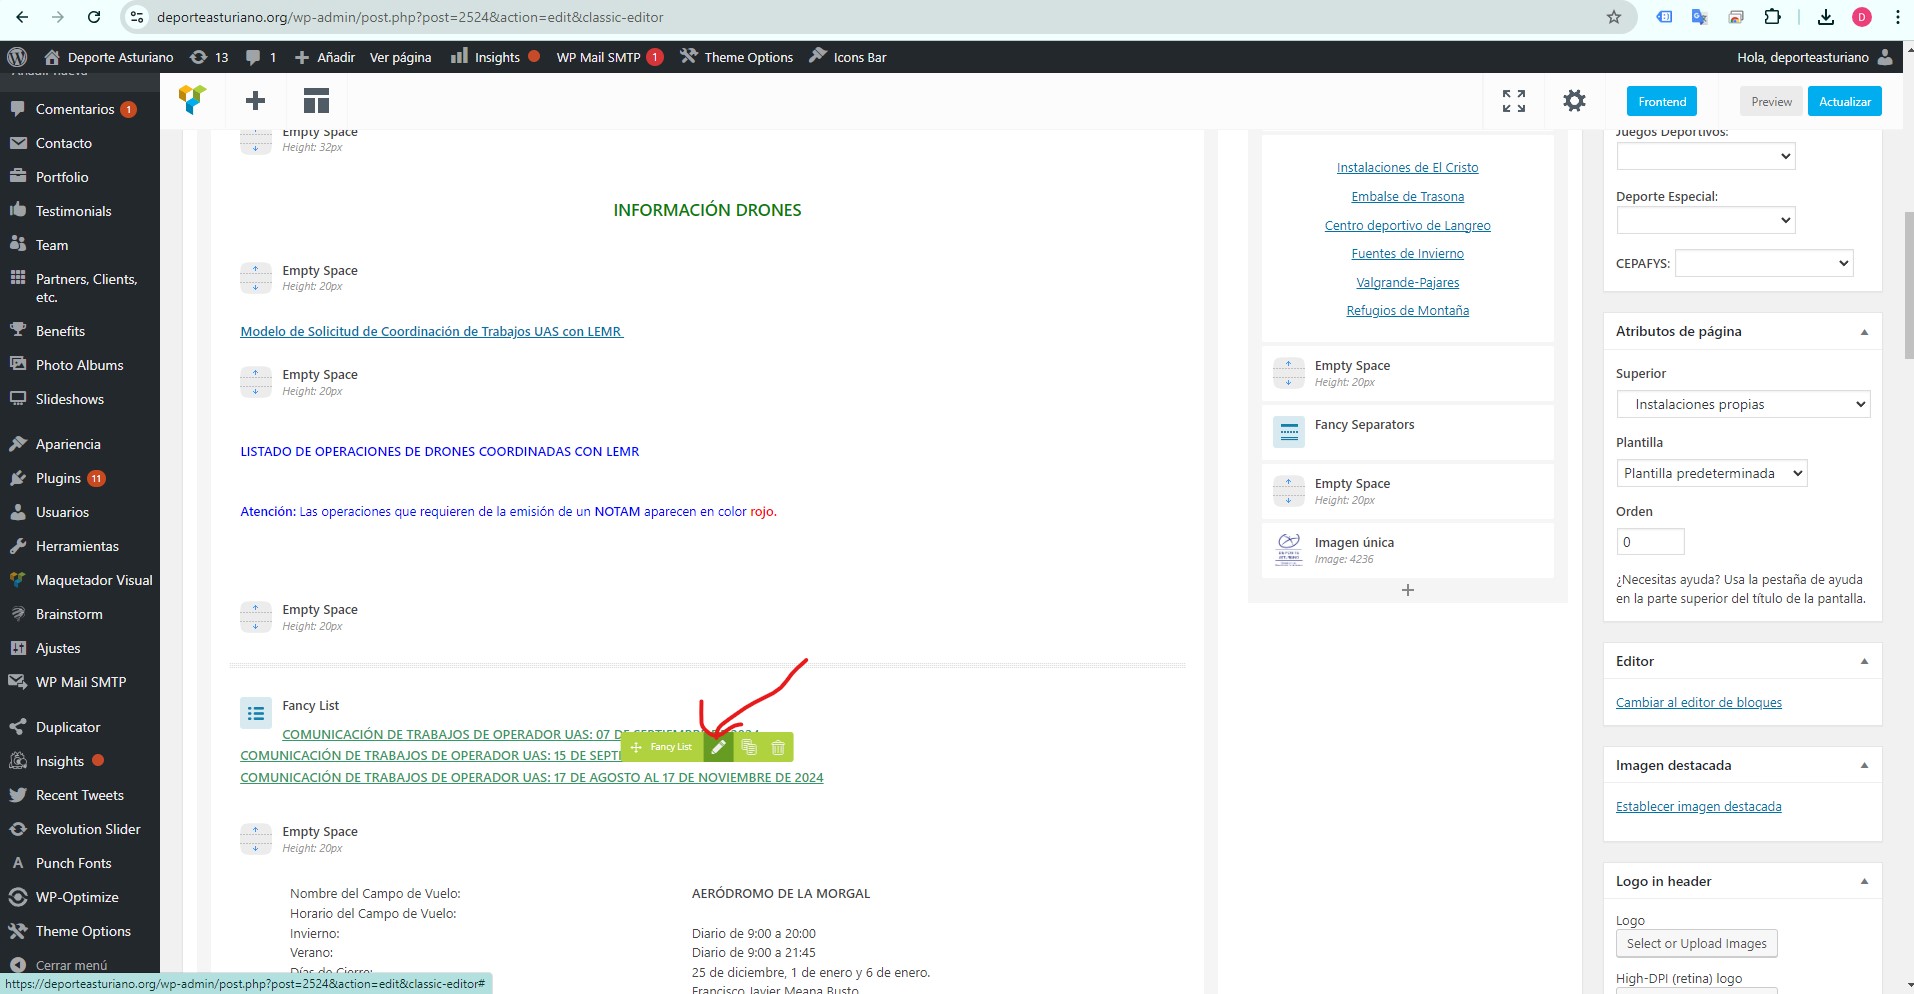Image resolution: width=1914 pixels, height=994 pixels.
Task: Open browser downloads icon
Action: 1825,17
